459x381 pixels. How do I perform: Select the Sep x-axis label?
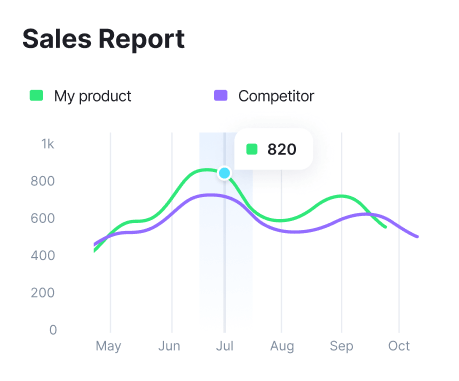pyautogui.click(x=341, y=346)
